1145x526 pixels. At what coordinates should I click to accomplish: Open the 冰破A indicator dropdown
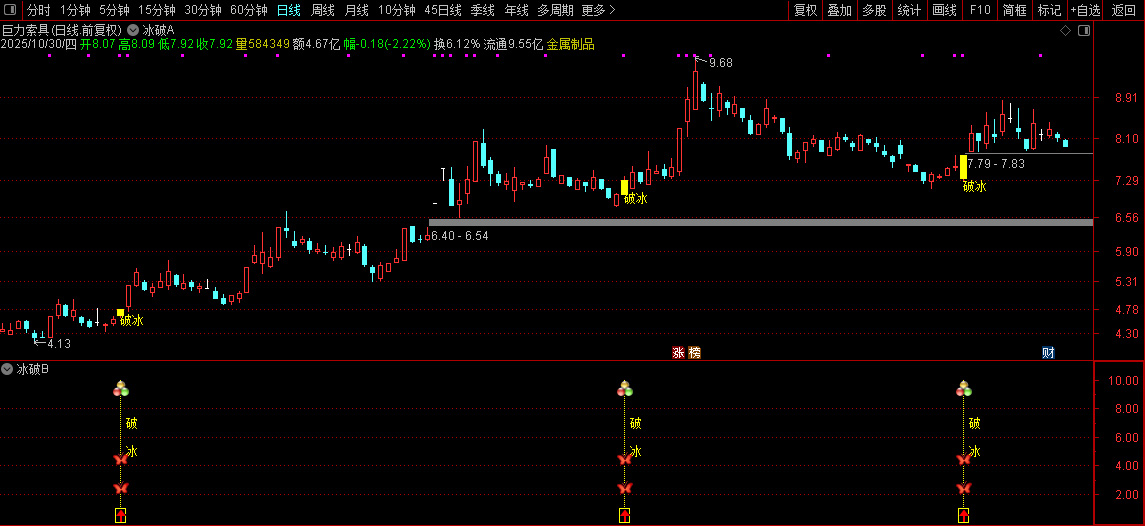(x=133, y=31)
